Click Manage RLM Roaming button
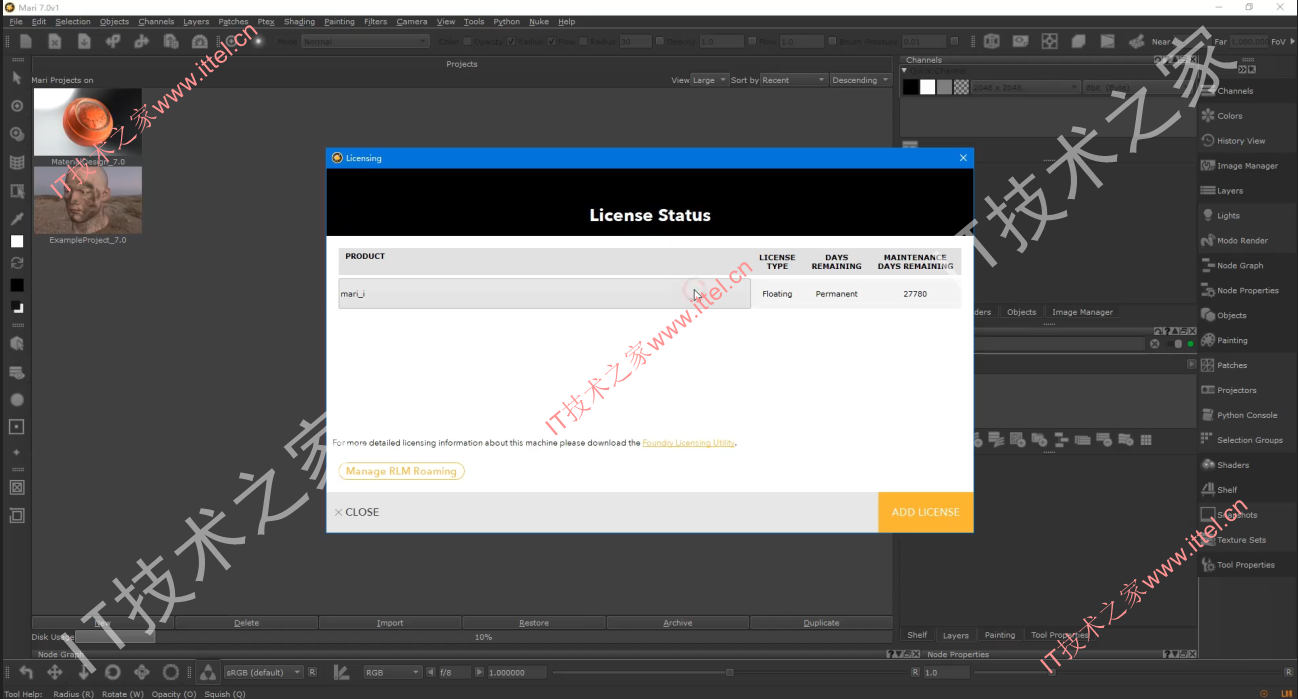This screenshot has height=699, width=1298. [x=401, y=471]
